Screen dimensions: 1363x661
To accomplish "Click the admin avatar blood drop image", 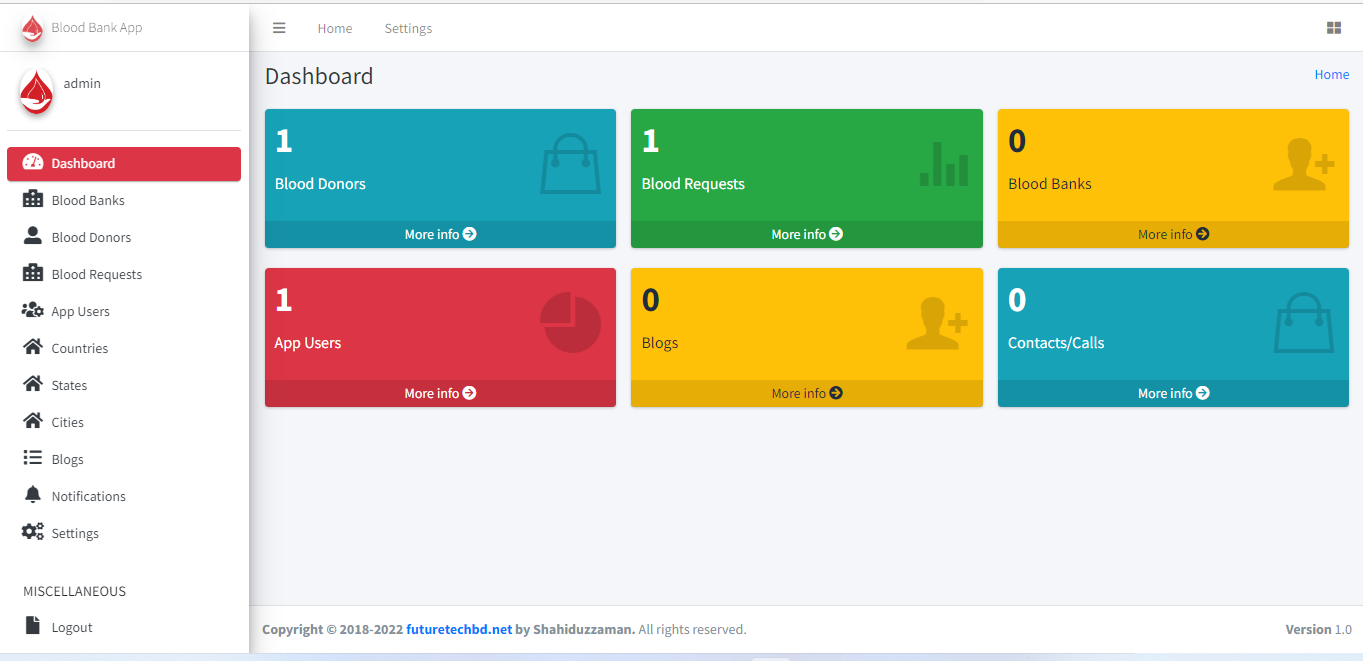I will [37, 91].
